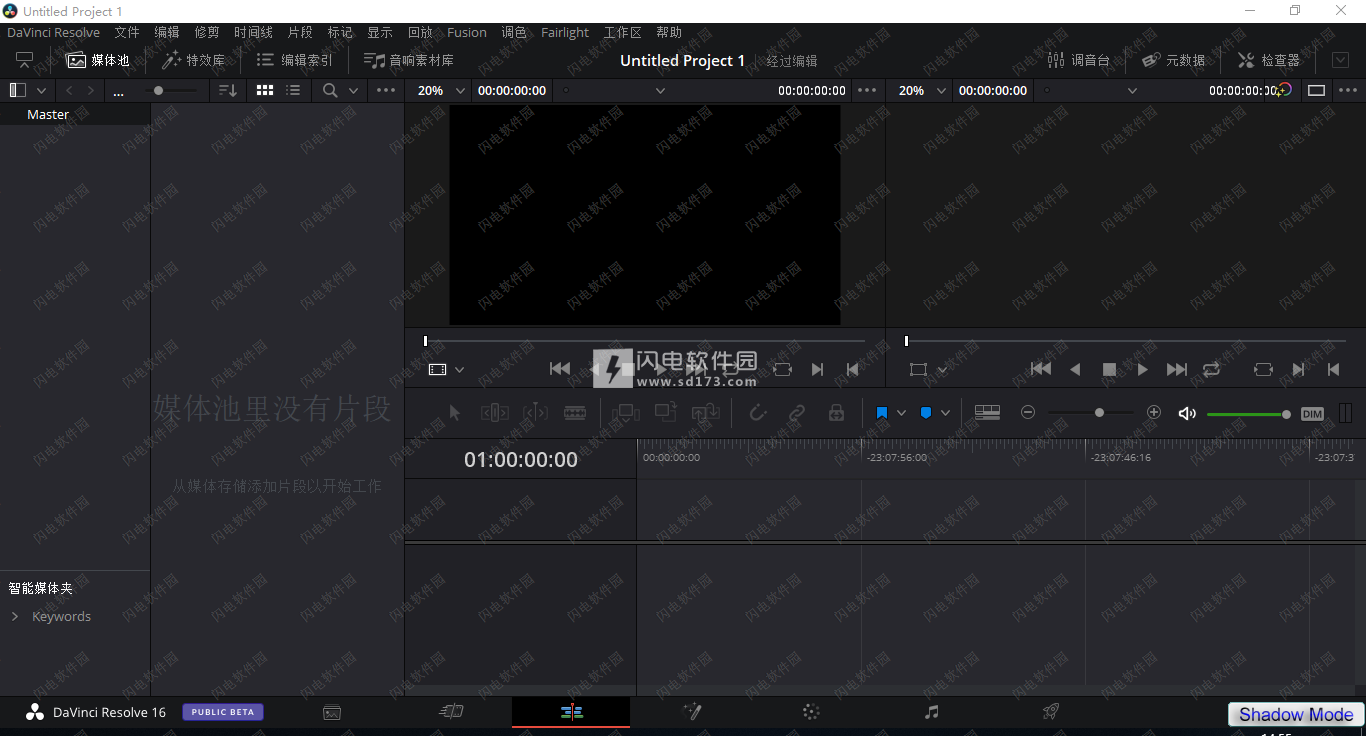Expand the far-right panel expand arrow
The height and width of the screenshot is (736, 1366).
pyautogui.click(x=1340, y=60)
